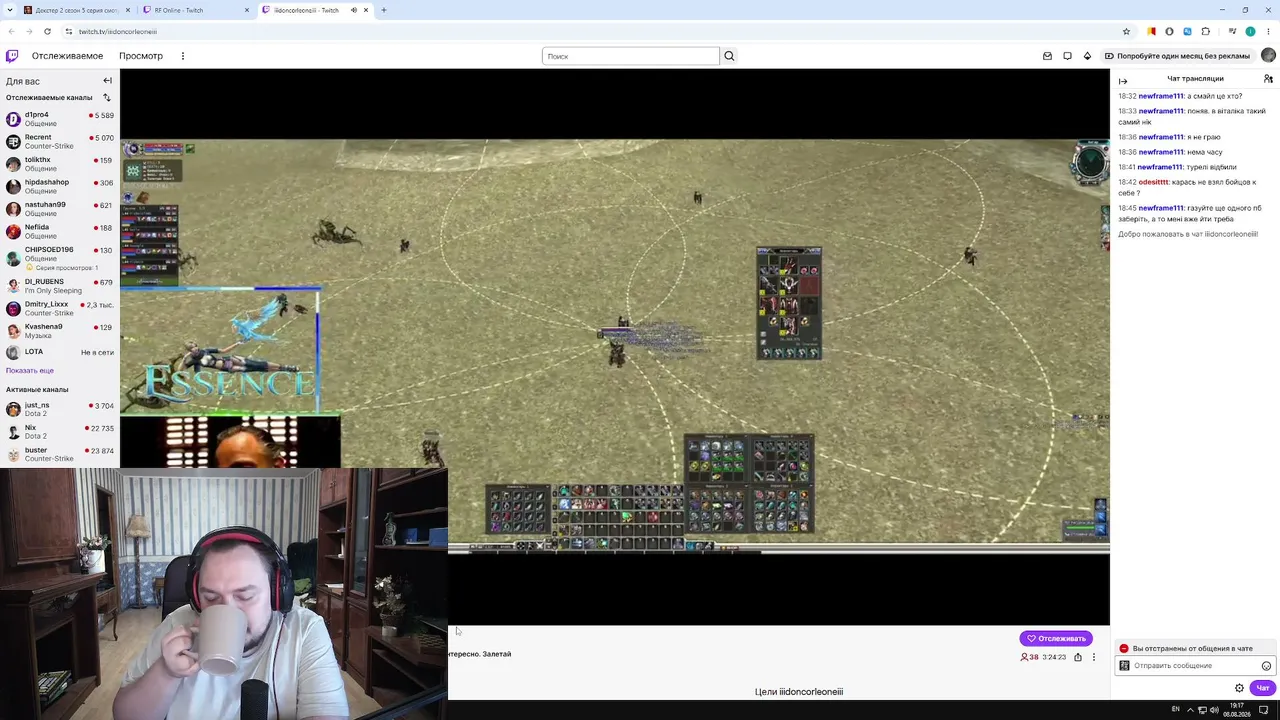The image size is (1280, 720).
Task: Open the d1pro4 channel
Action: click(60, 119)
